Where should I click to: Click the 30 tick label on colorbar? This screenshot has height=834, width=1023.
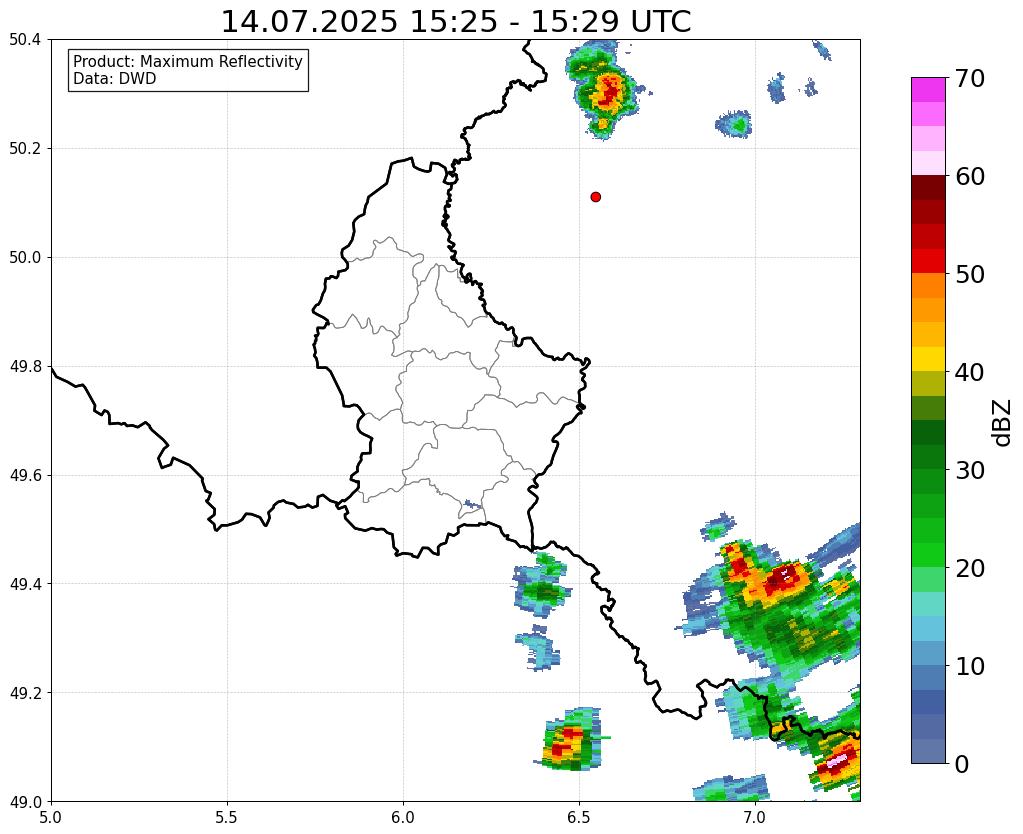click(x=970, y=470)
